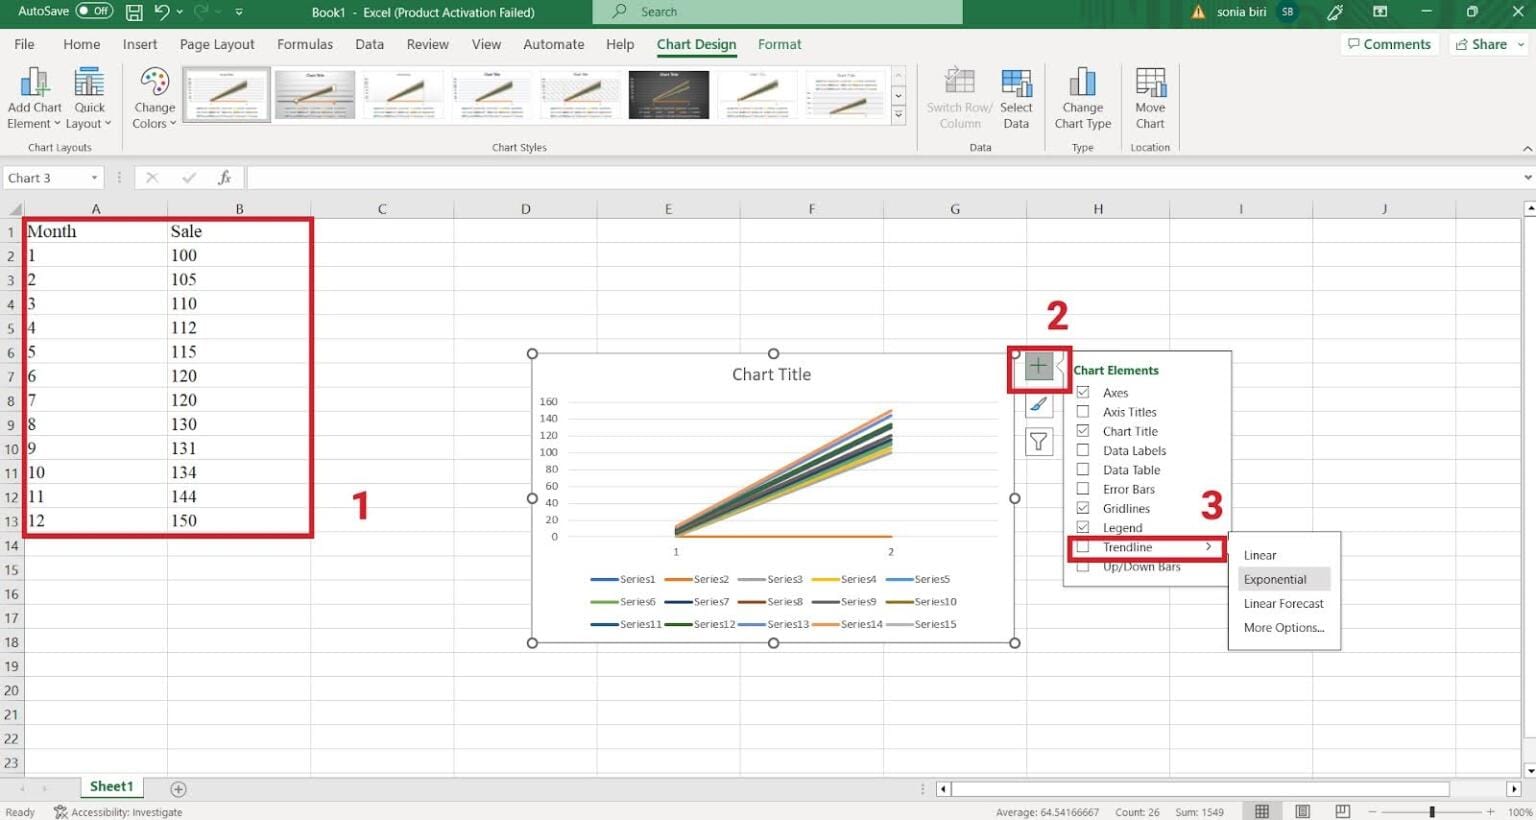This screenshot has width=1536, height=820.
Task: Check the Error Bars option
Action: [x=1083, y=489]
